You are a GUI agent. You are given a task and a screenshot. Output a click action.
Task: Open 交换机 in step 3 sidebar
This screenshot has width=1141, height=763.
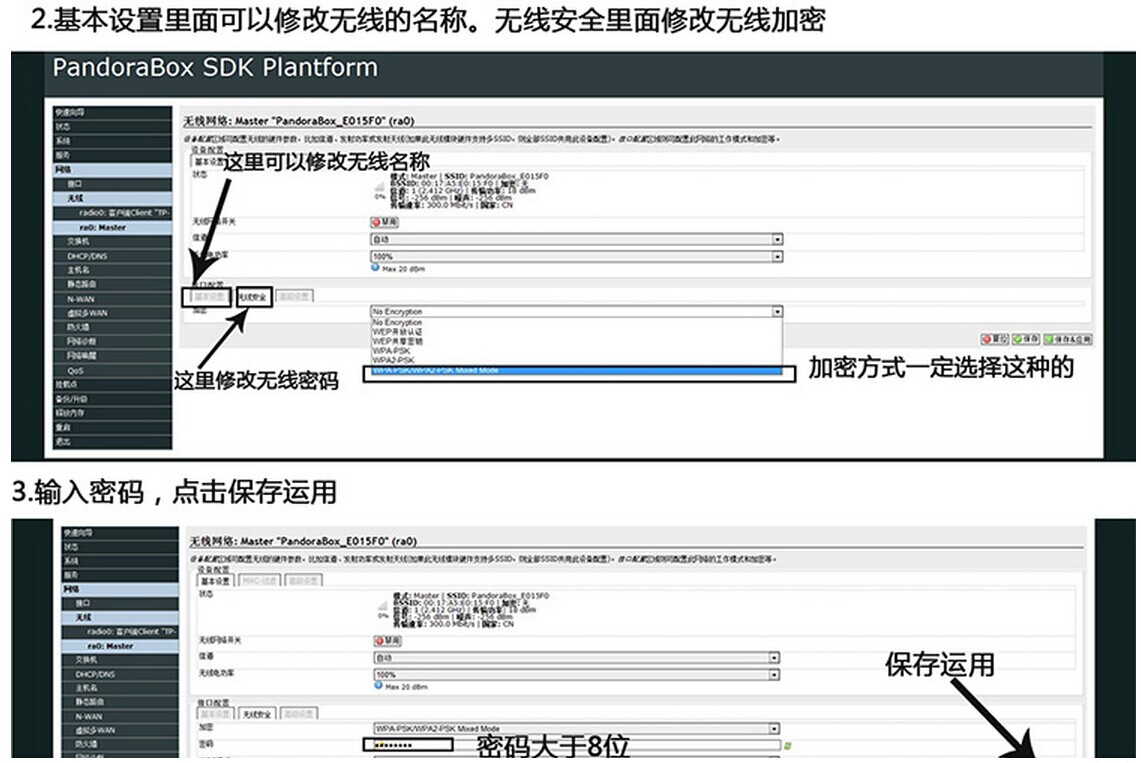120,660
